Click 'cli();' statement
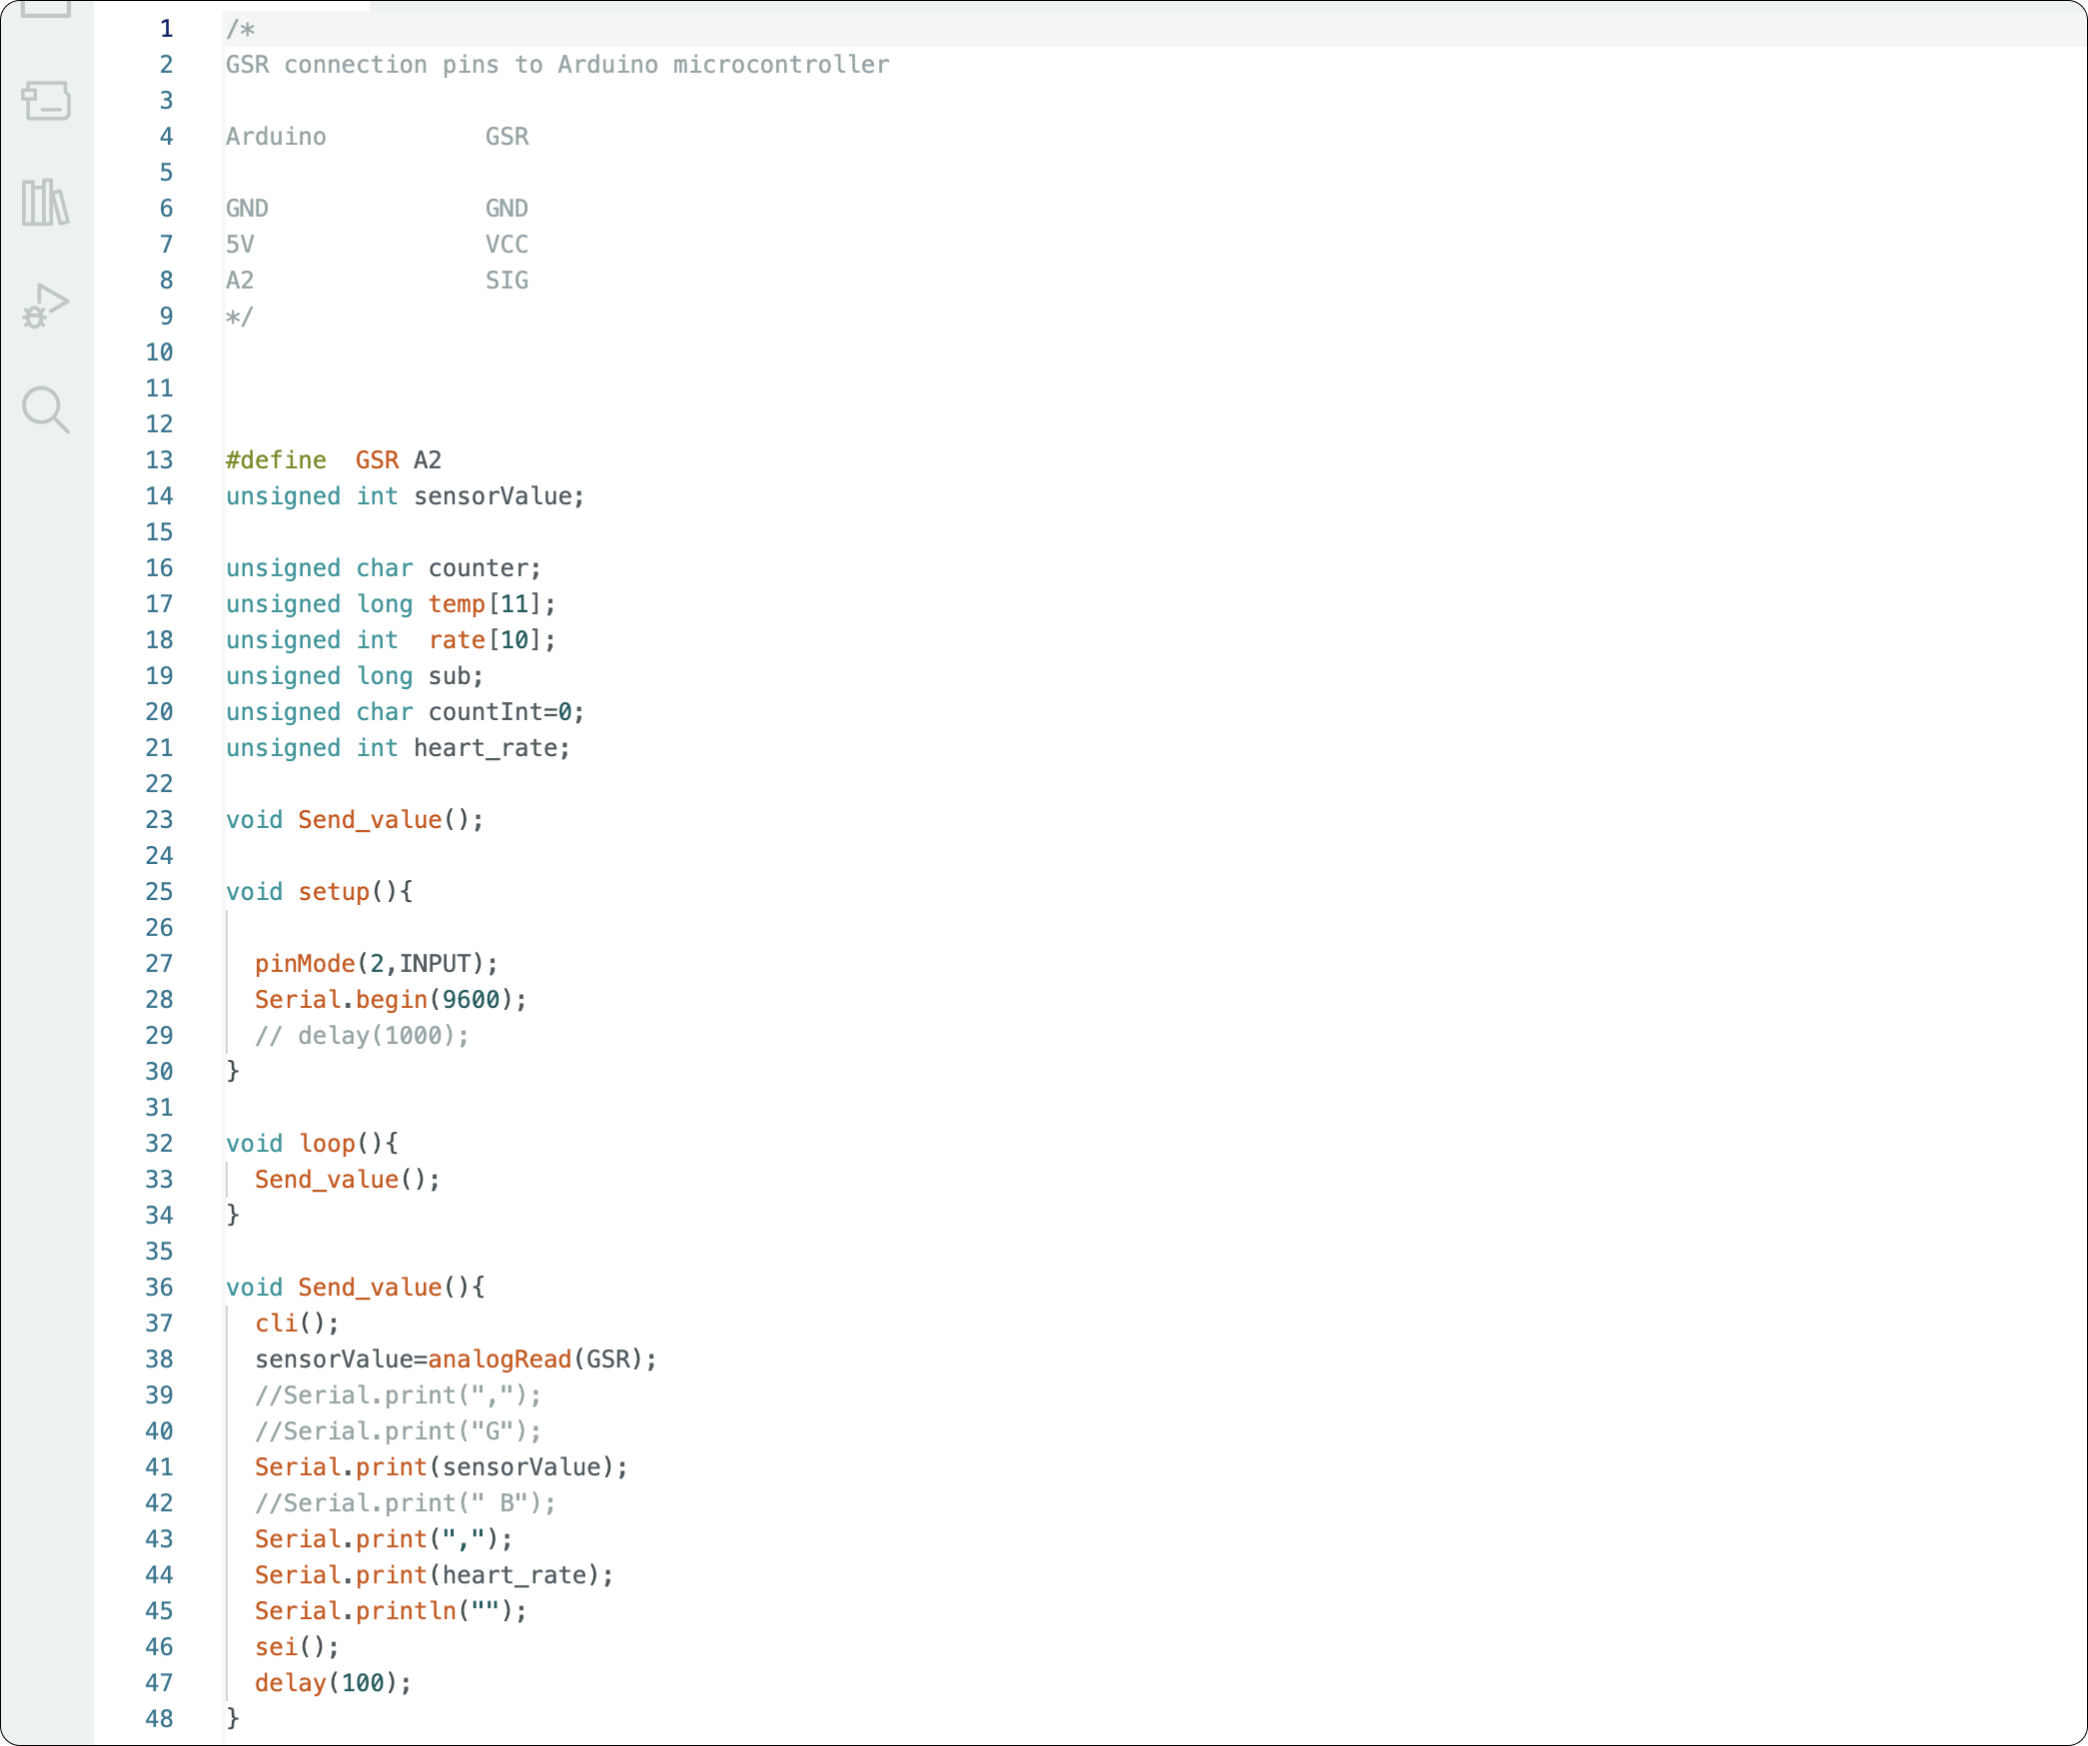Viewport: 2088px width, 1746px height. pos(297,1323)
